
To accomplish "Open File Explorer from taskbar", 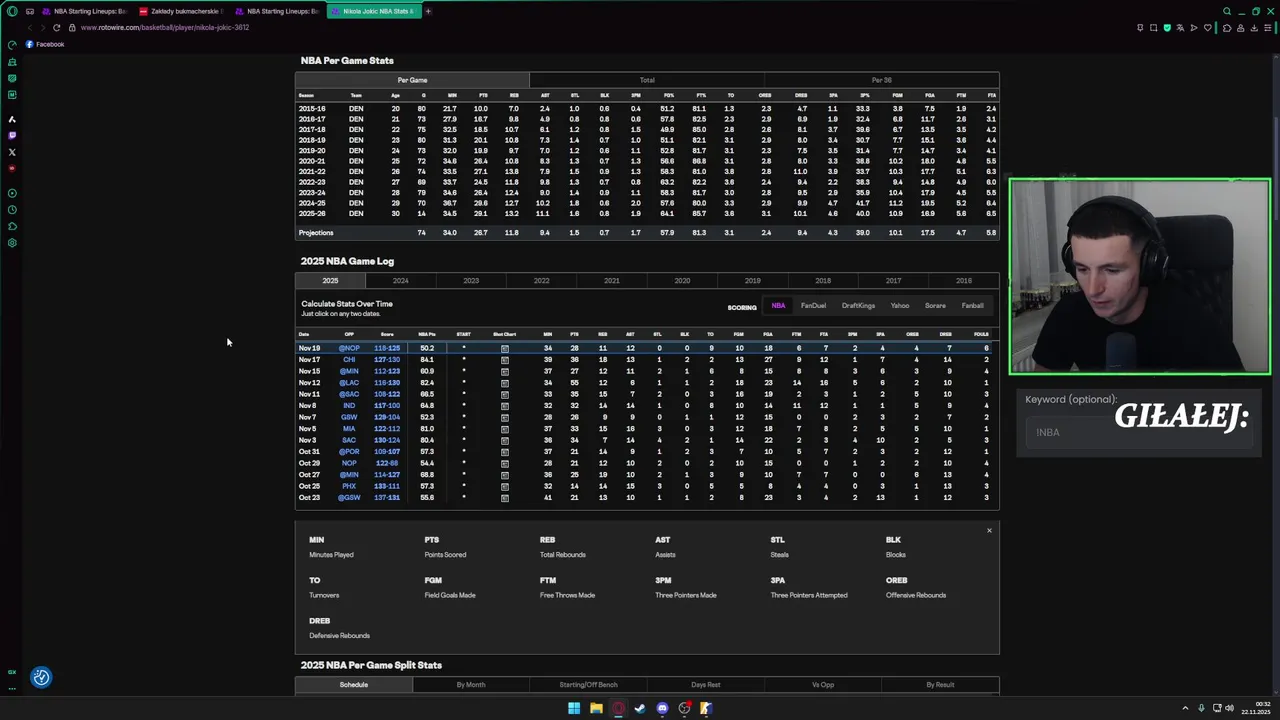I will [x=596, y=708].
